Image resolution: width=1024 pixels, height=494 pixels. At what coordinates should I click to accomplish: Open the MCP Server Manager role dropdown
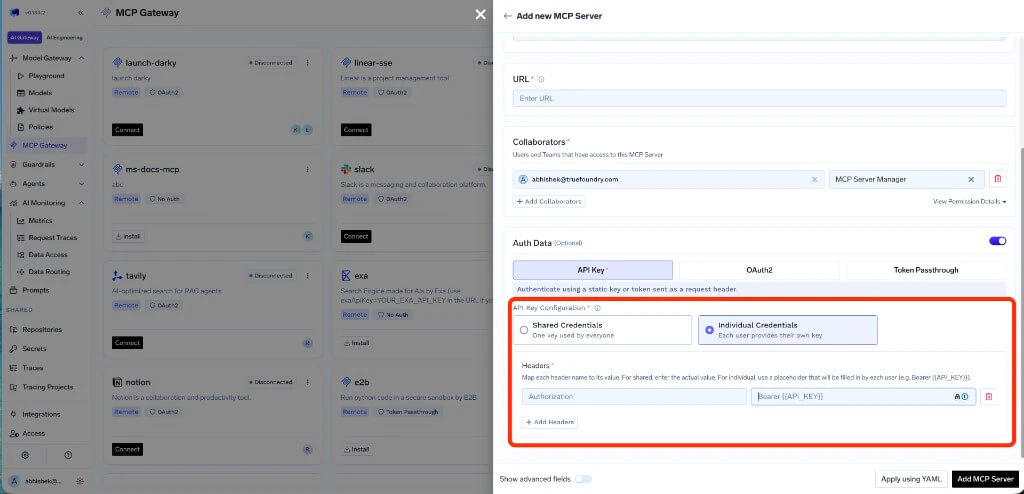[x=906, y=179]
